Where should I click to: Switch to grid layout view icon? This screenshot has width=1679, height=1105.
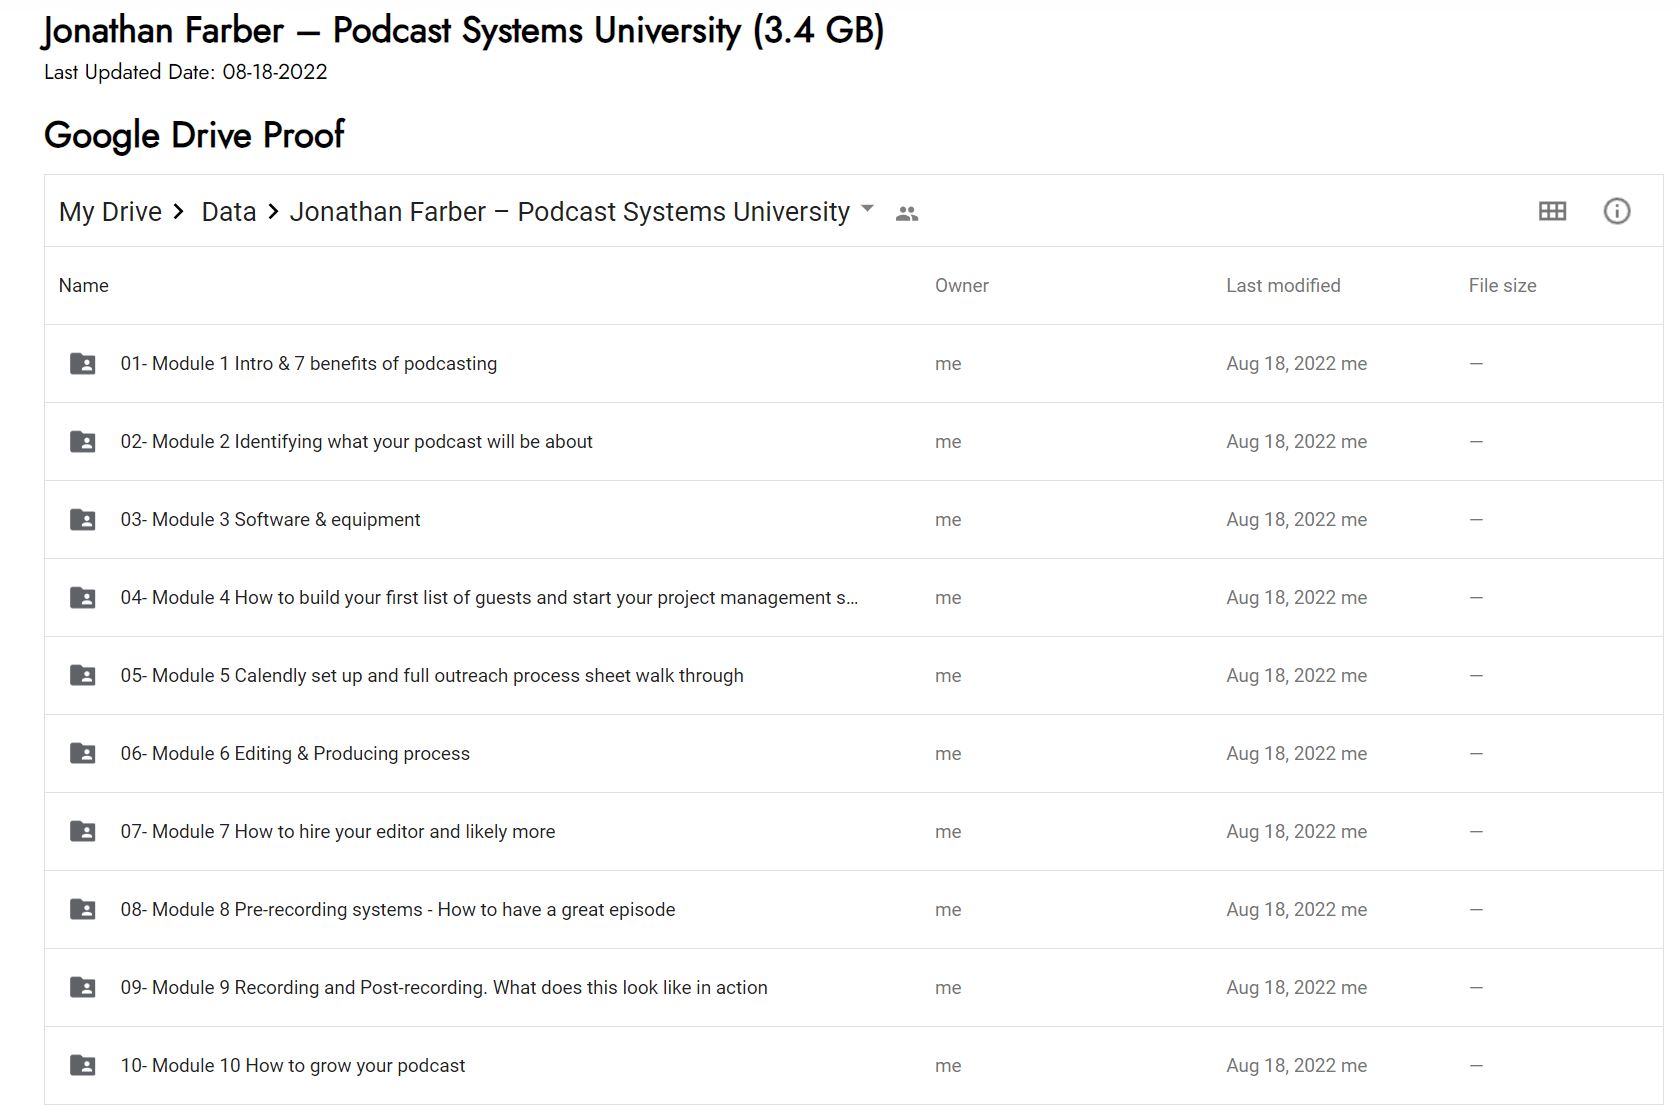pos(1552,211)
